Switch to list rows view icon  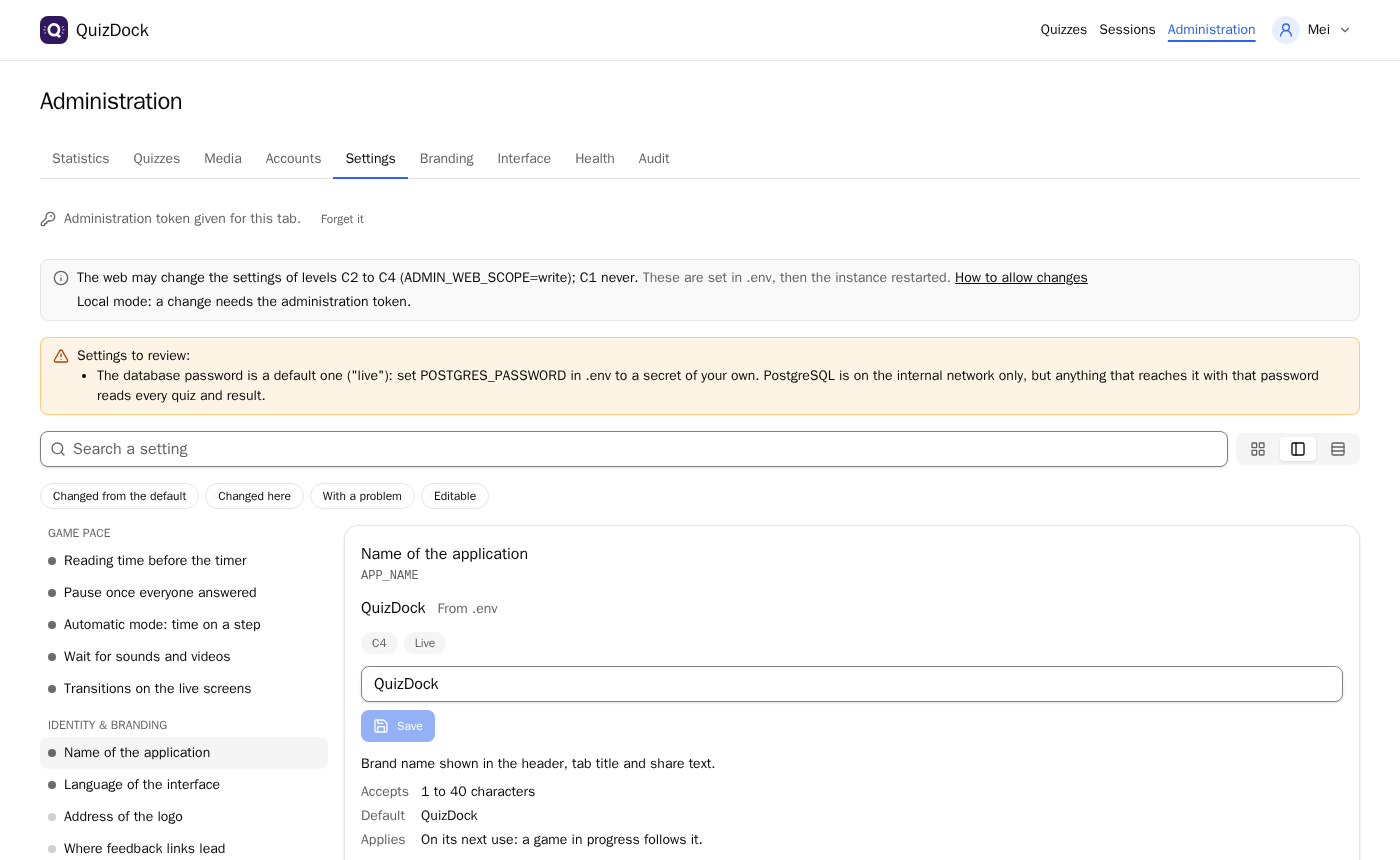1338,449
